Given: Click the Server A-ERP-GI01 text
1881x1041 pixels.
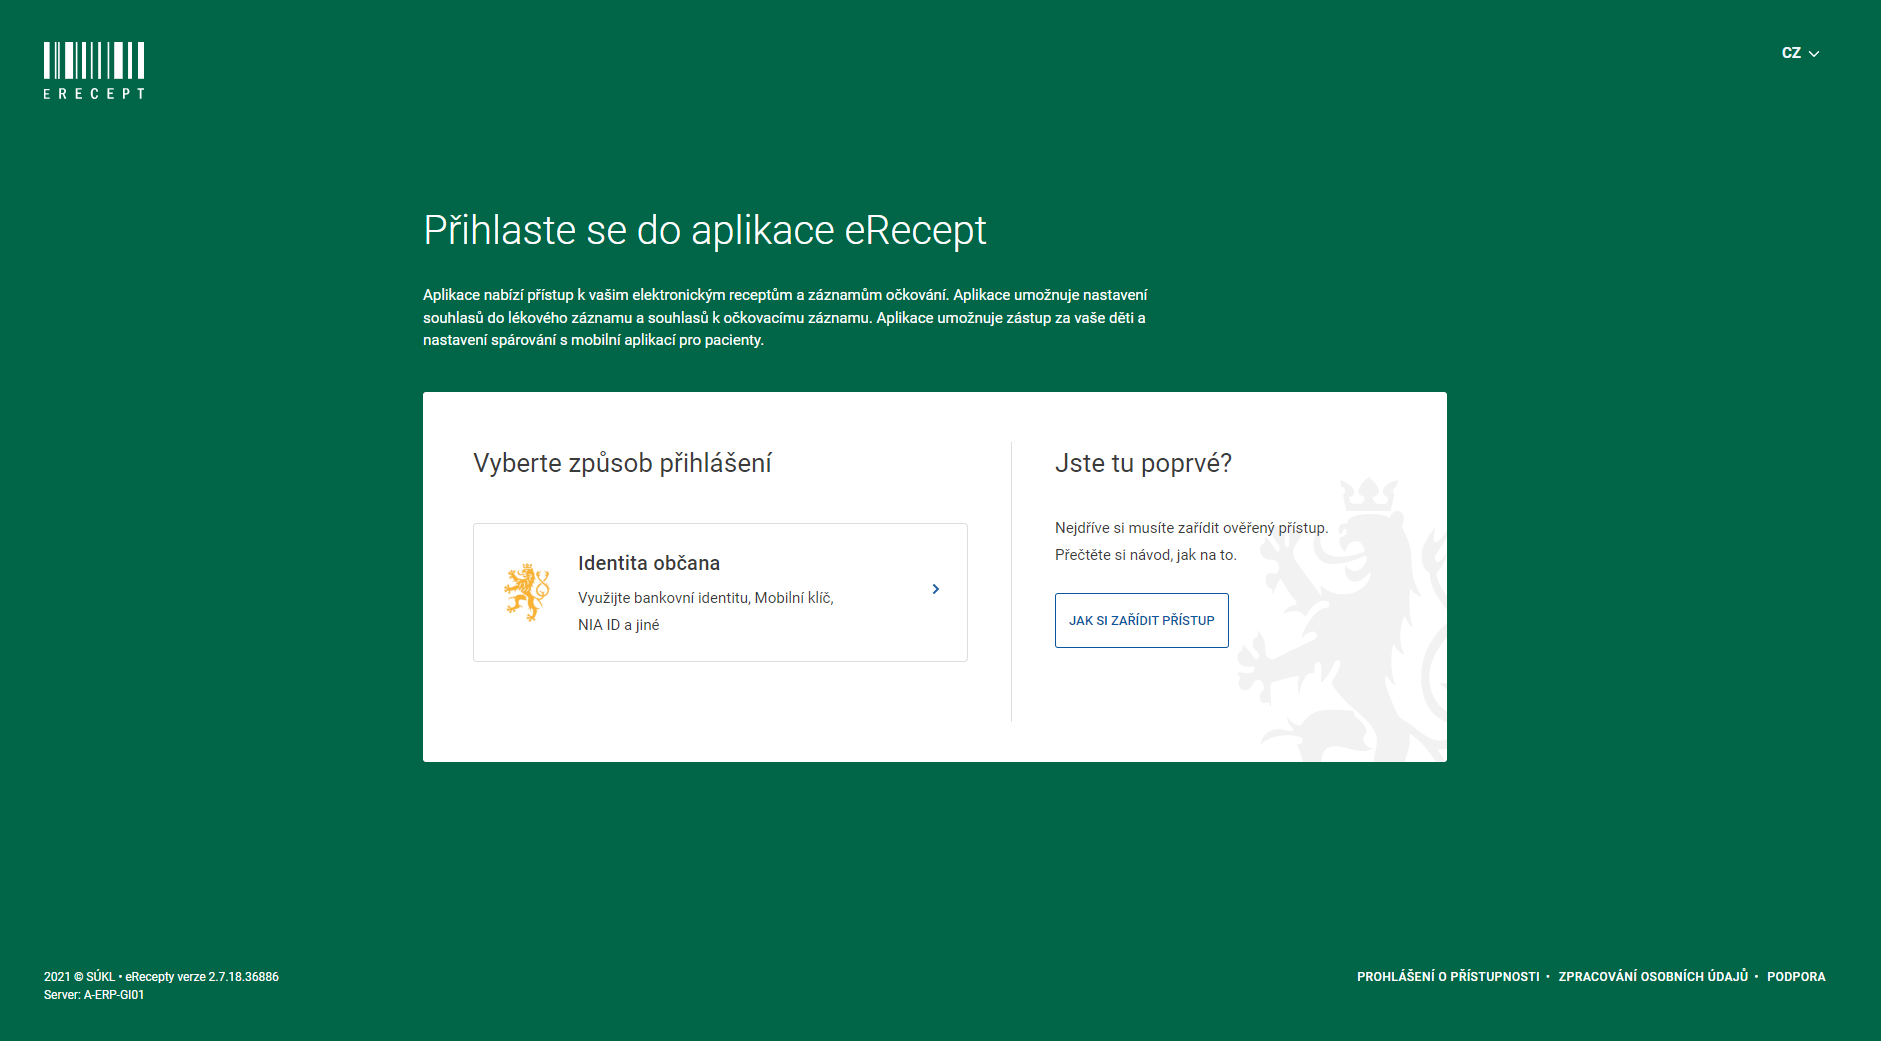Looking at the screenshot, I should 94,995.
